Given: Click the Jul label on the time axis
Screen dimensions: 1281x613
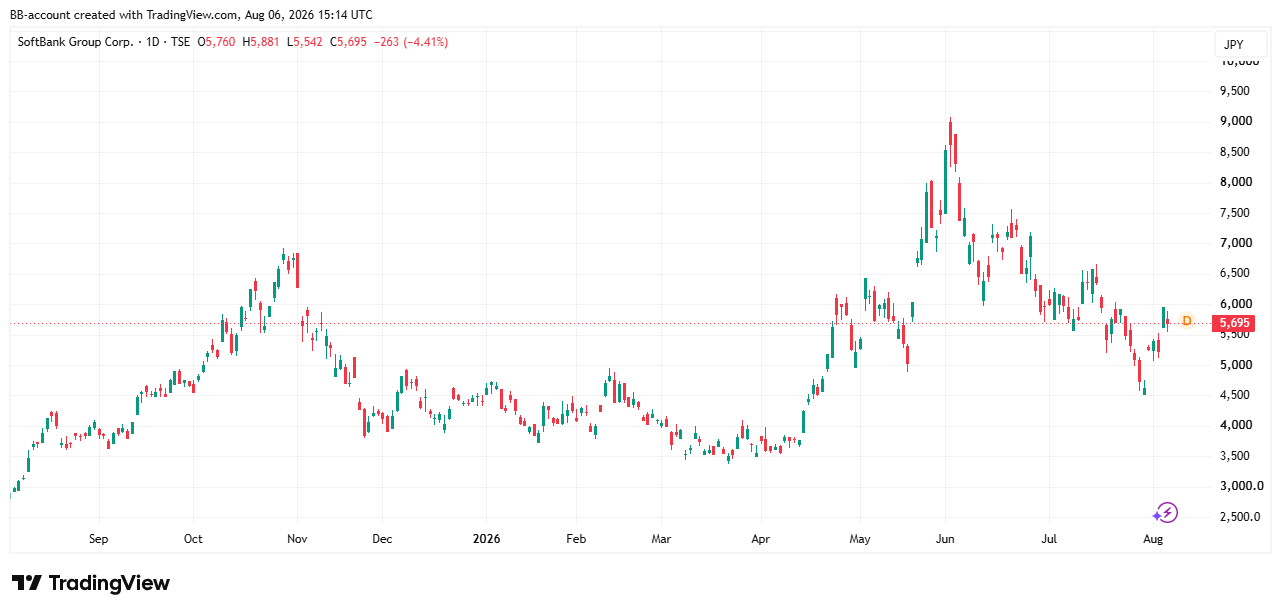Looking at the screenshot, I should [1050, 539].
